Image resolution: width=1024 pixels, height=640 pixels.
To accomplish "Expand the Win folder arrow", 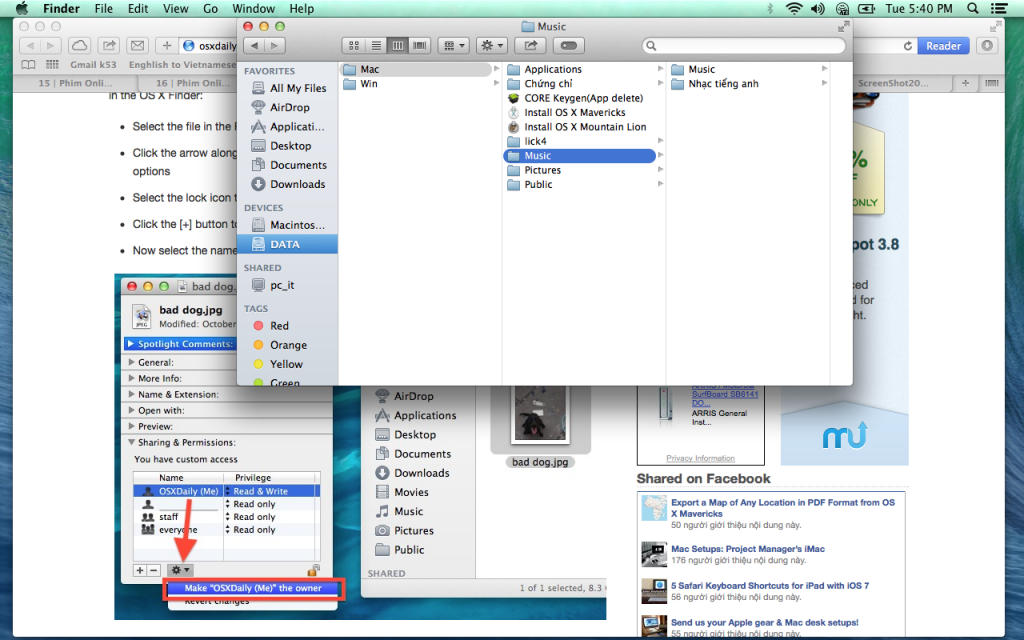I will (x=496, y=84).
